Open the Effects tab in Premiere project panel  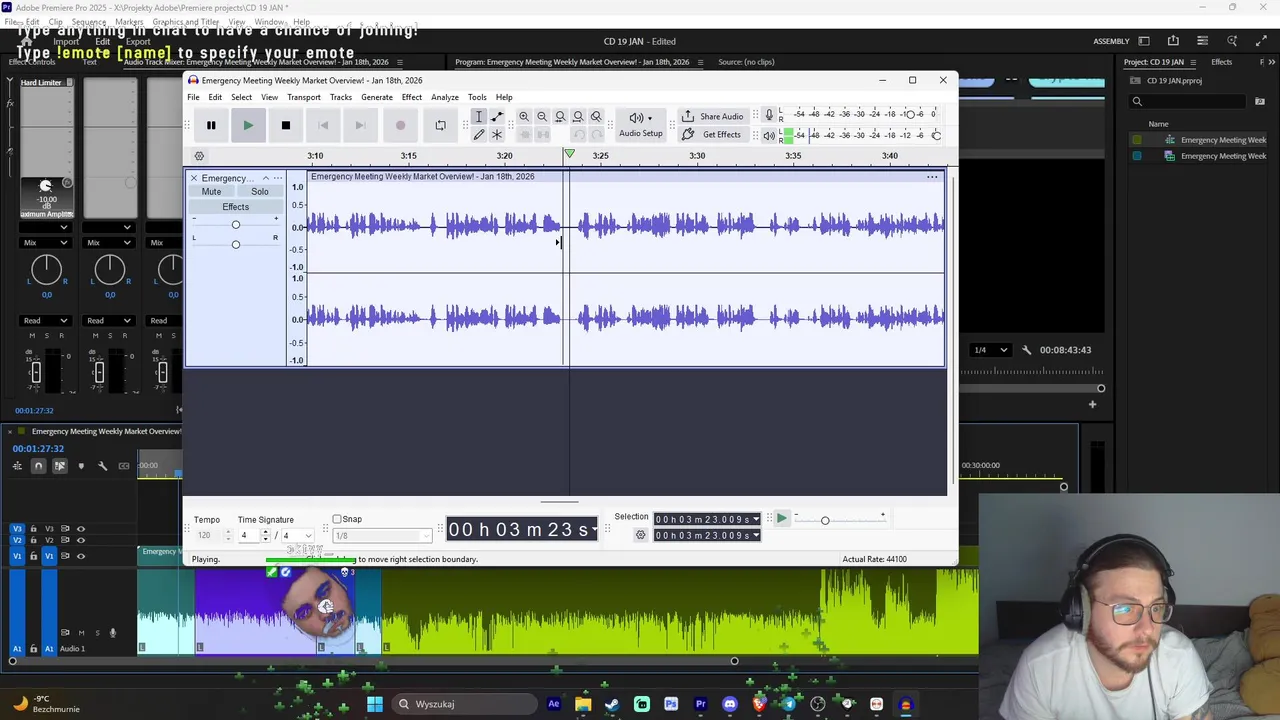[x=1222, y=62]
